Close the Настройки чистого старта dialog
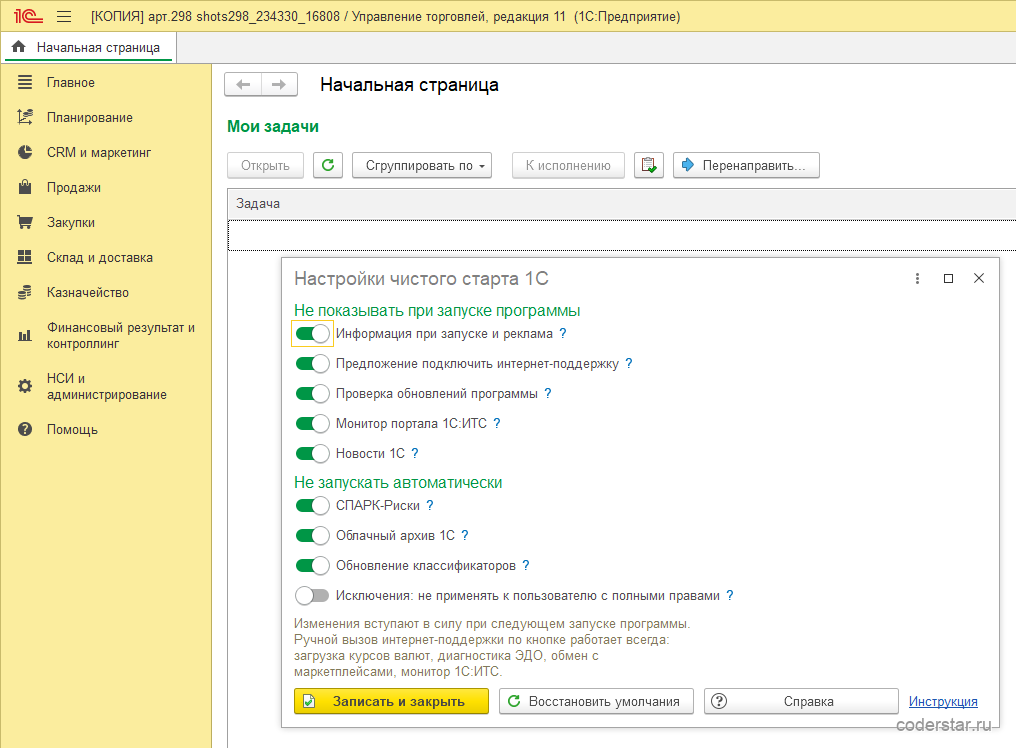1016x748 pixels. pyautogui.click(x=979, y=278)
